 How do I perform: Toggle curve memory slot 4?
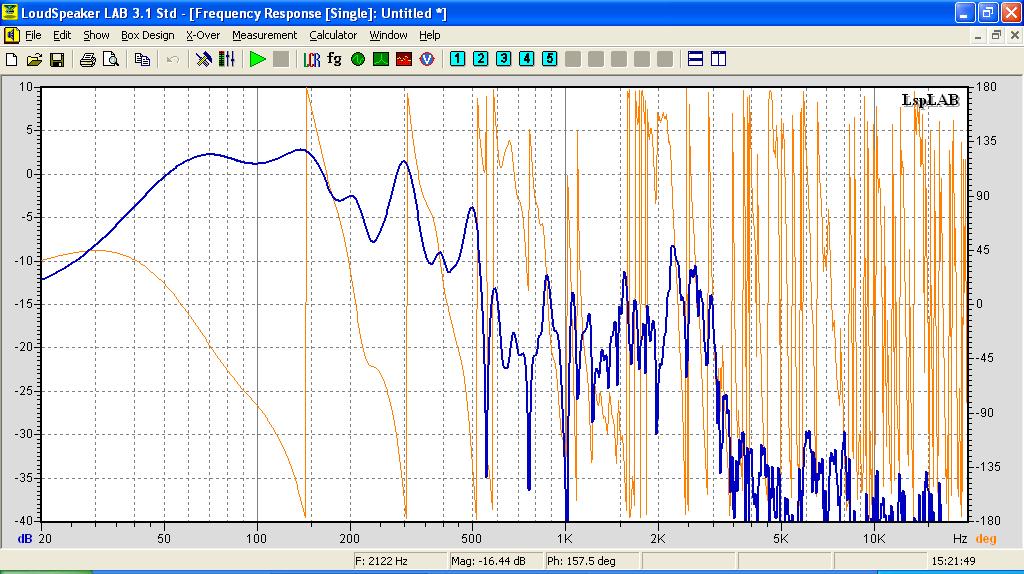(x=526, y=59)
